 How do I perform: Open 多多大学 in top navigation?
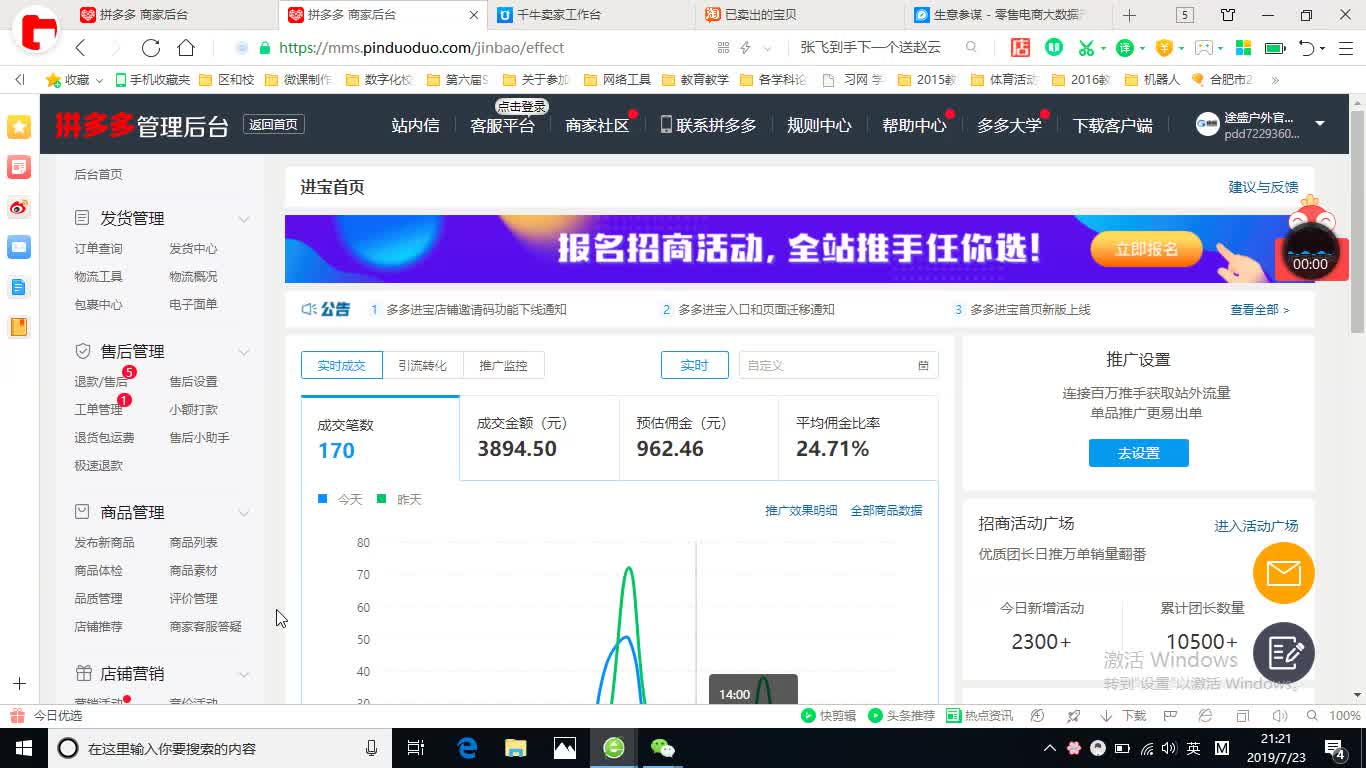(x=1009, y=125)
